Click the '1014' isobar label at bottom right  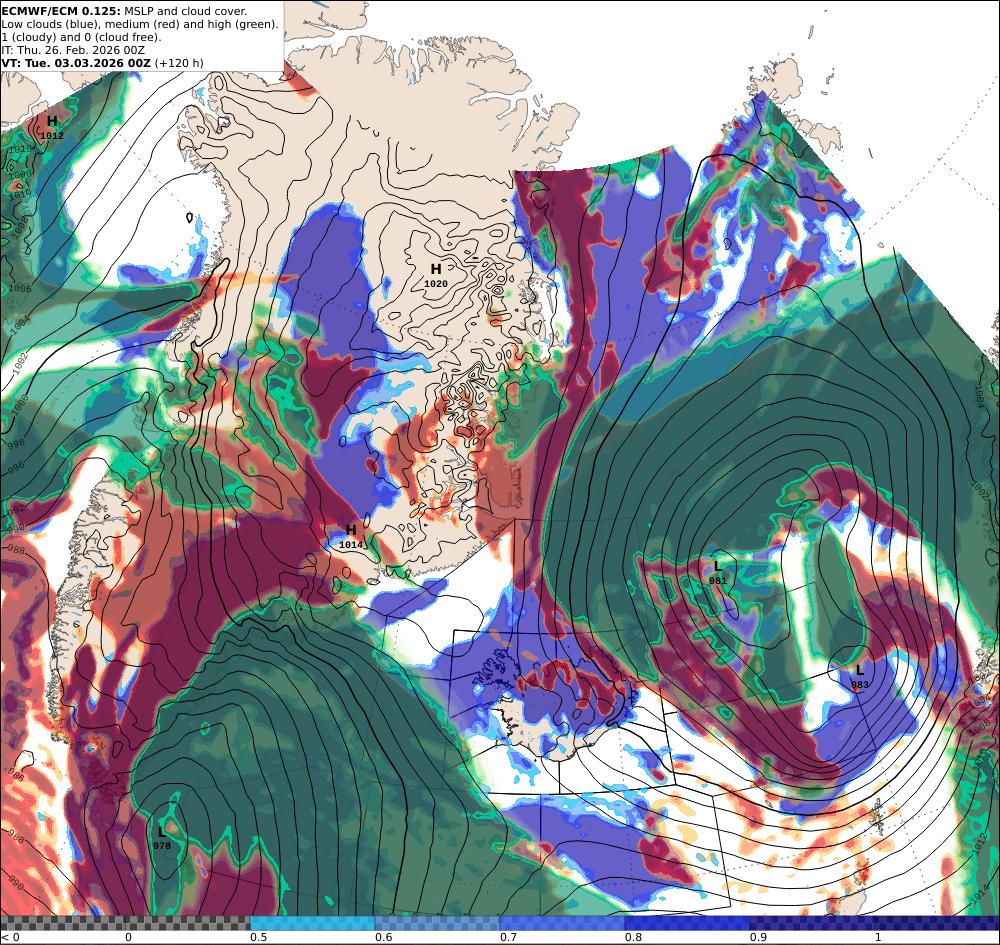(979, 895)
